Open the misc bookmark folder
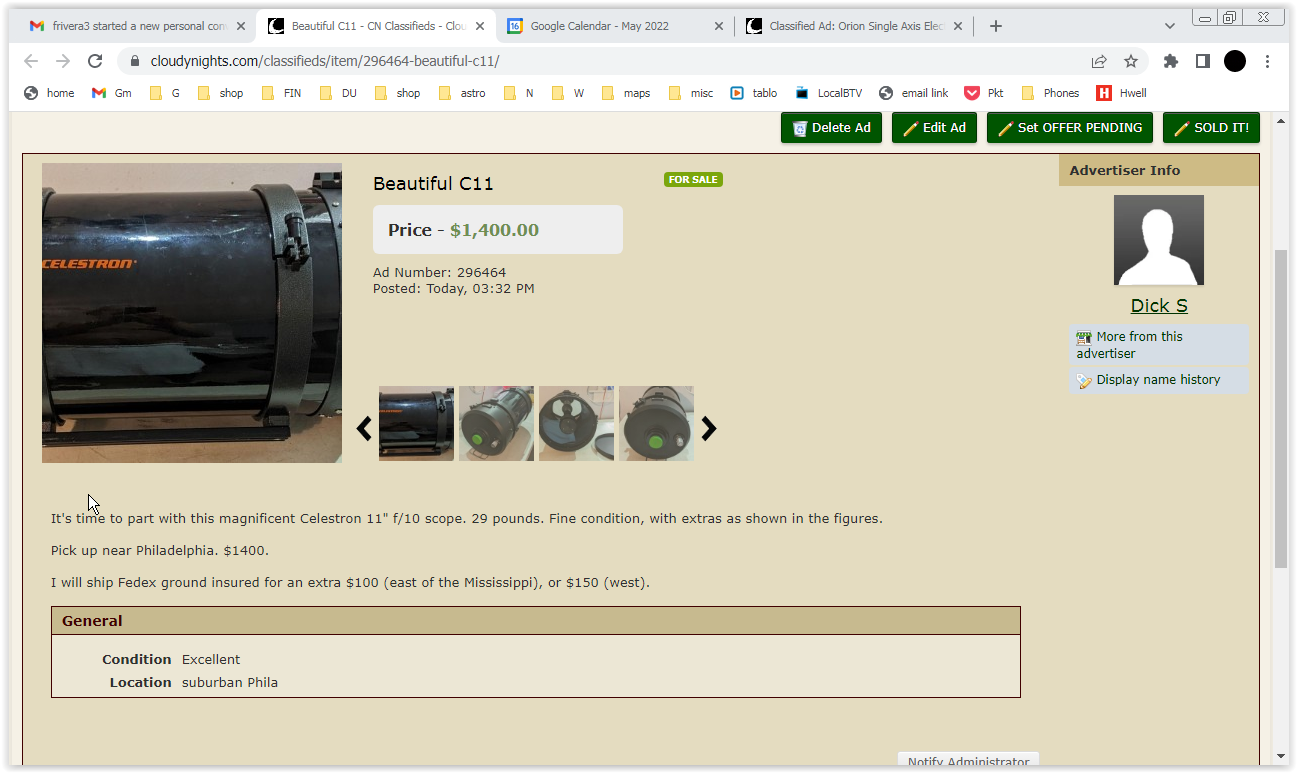Viewport: 1297px width, 773px height. click(x=692, y=93)
